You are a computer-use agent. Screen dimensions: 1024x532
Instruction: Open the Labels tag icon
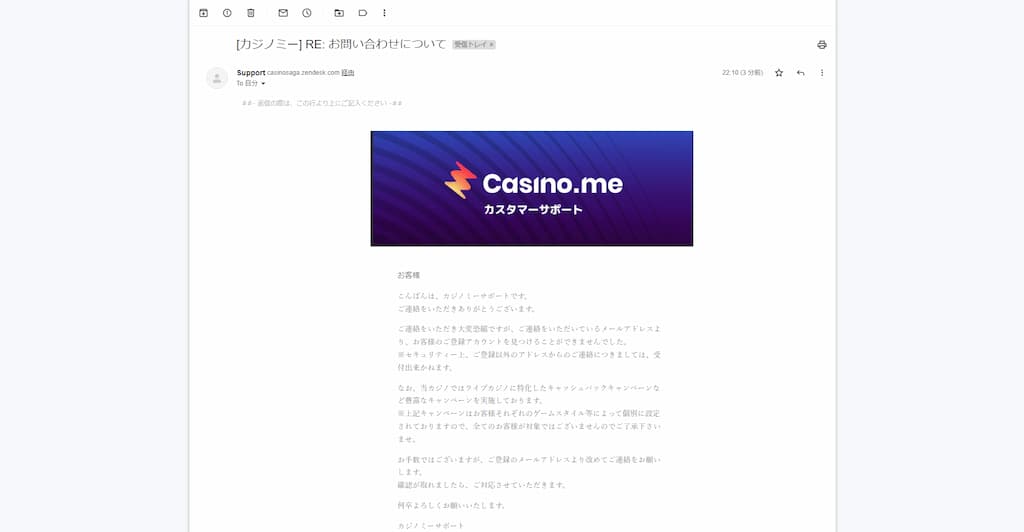pos(362,13)
